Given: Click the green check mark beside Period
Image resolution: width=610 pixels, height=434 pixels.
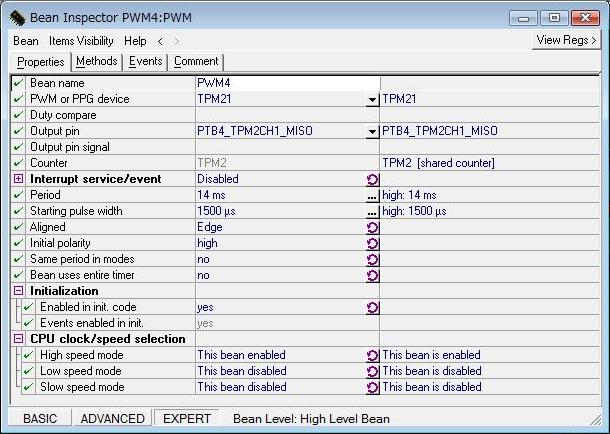Looking at the screenshot, I should 18,195.
